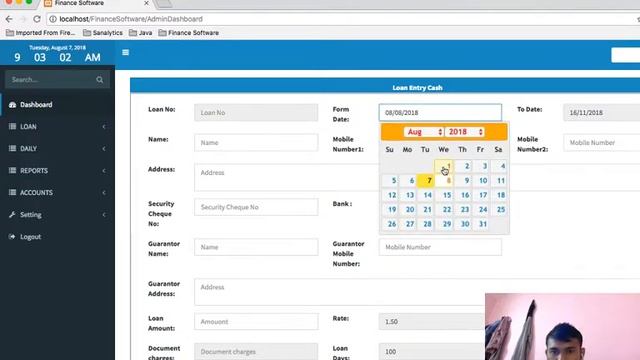Viewport: 640px width, 360px height.
Task: Choose August 15 in the datepicker
Action: pos(443,195)
